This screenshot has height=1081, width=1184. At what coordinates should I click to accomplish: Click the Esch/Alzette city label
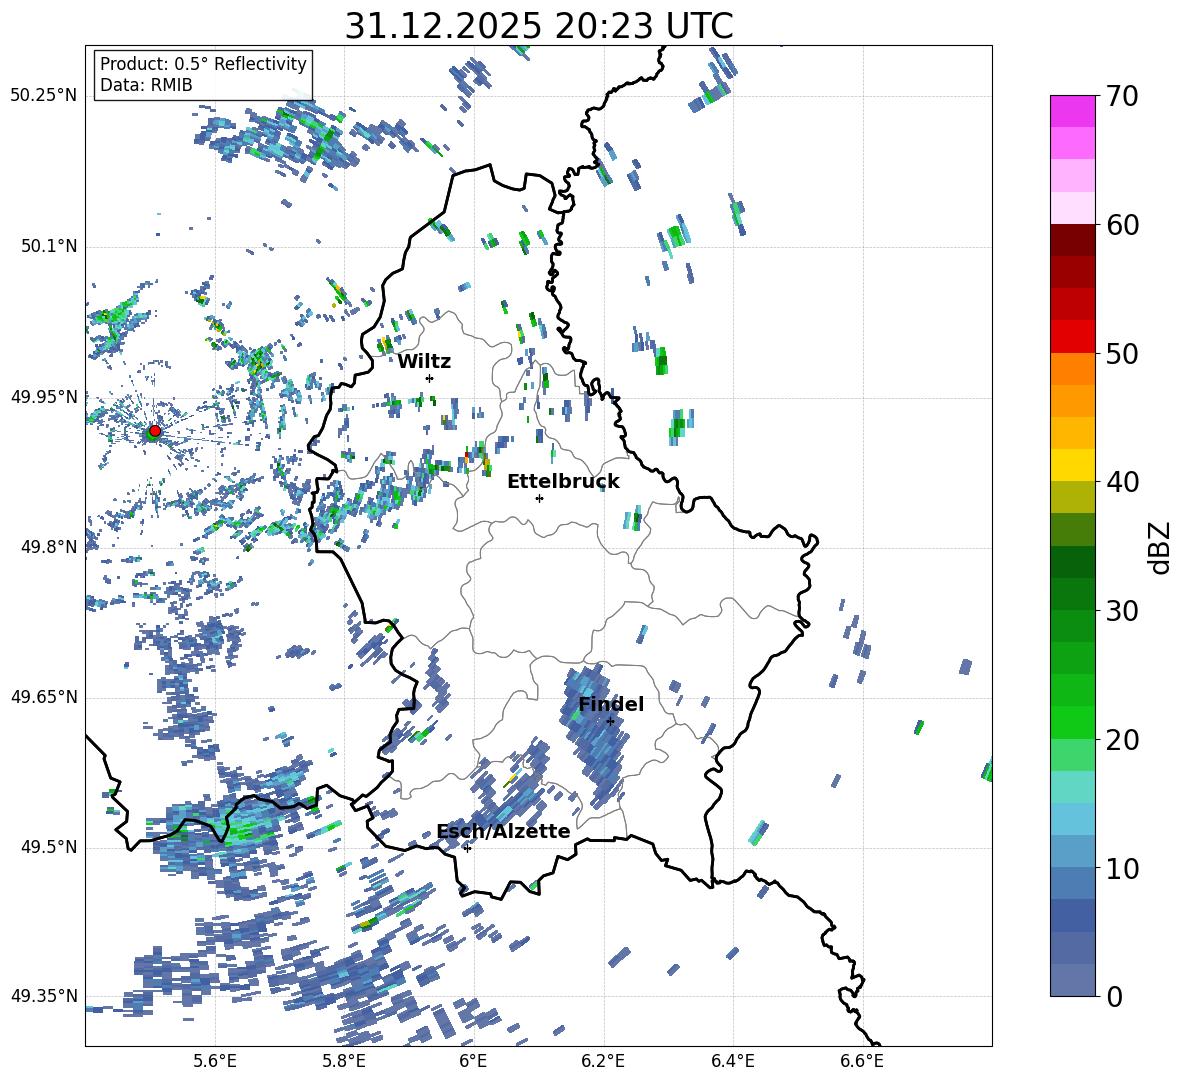[503, 832]
